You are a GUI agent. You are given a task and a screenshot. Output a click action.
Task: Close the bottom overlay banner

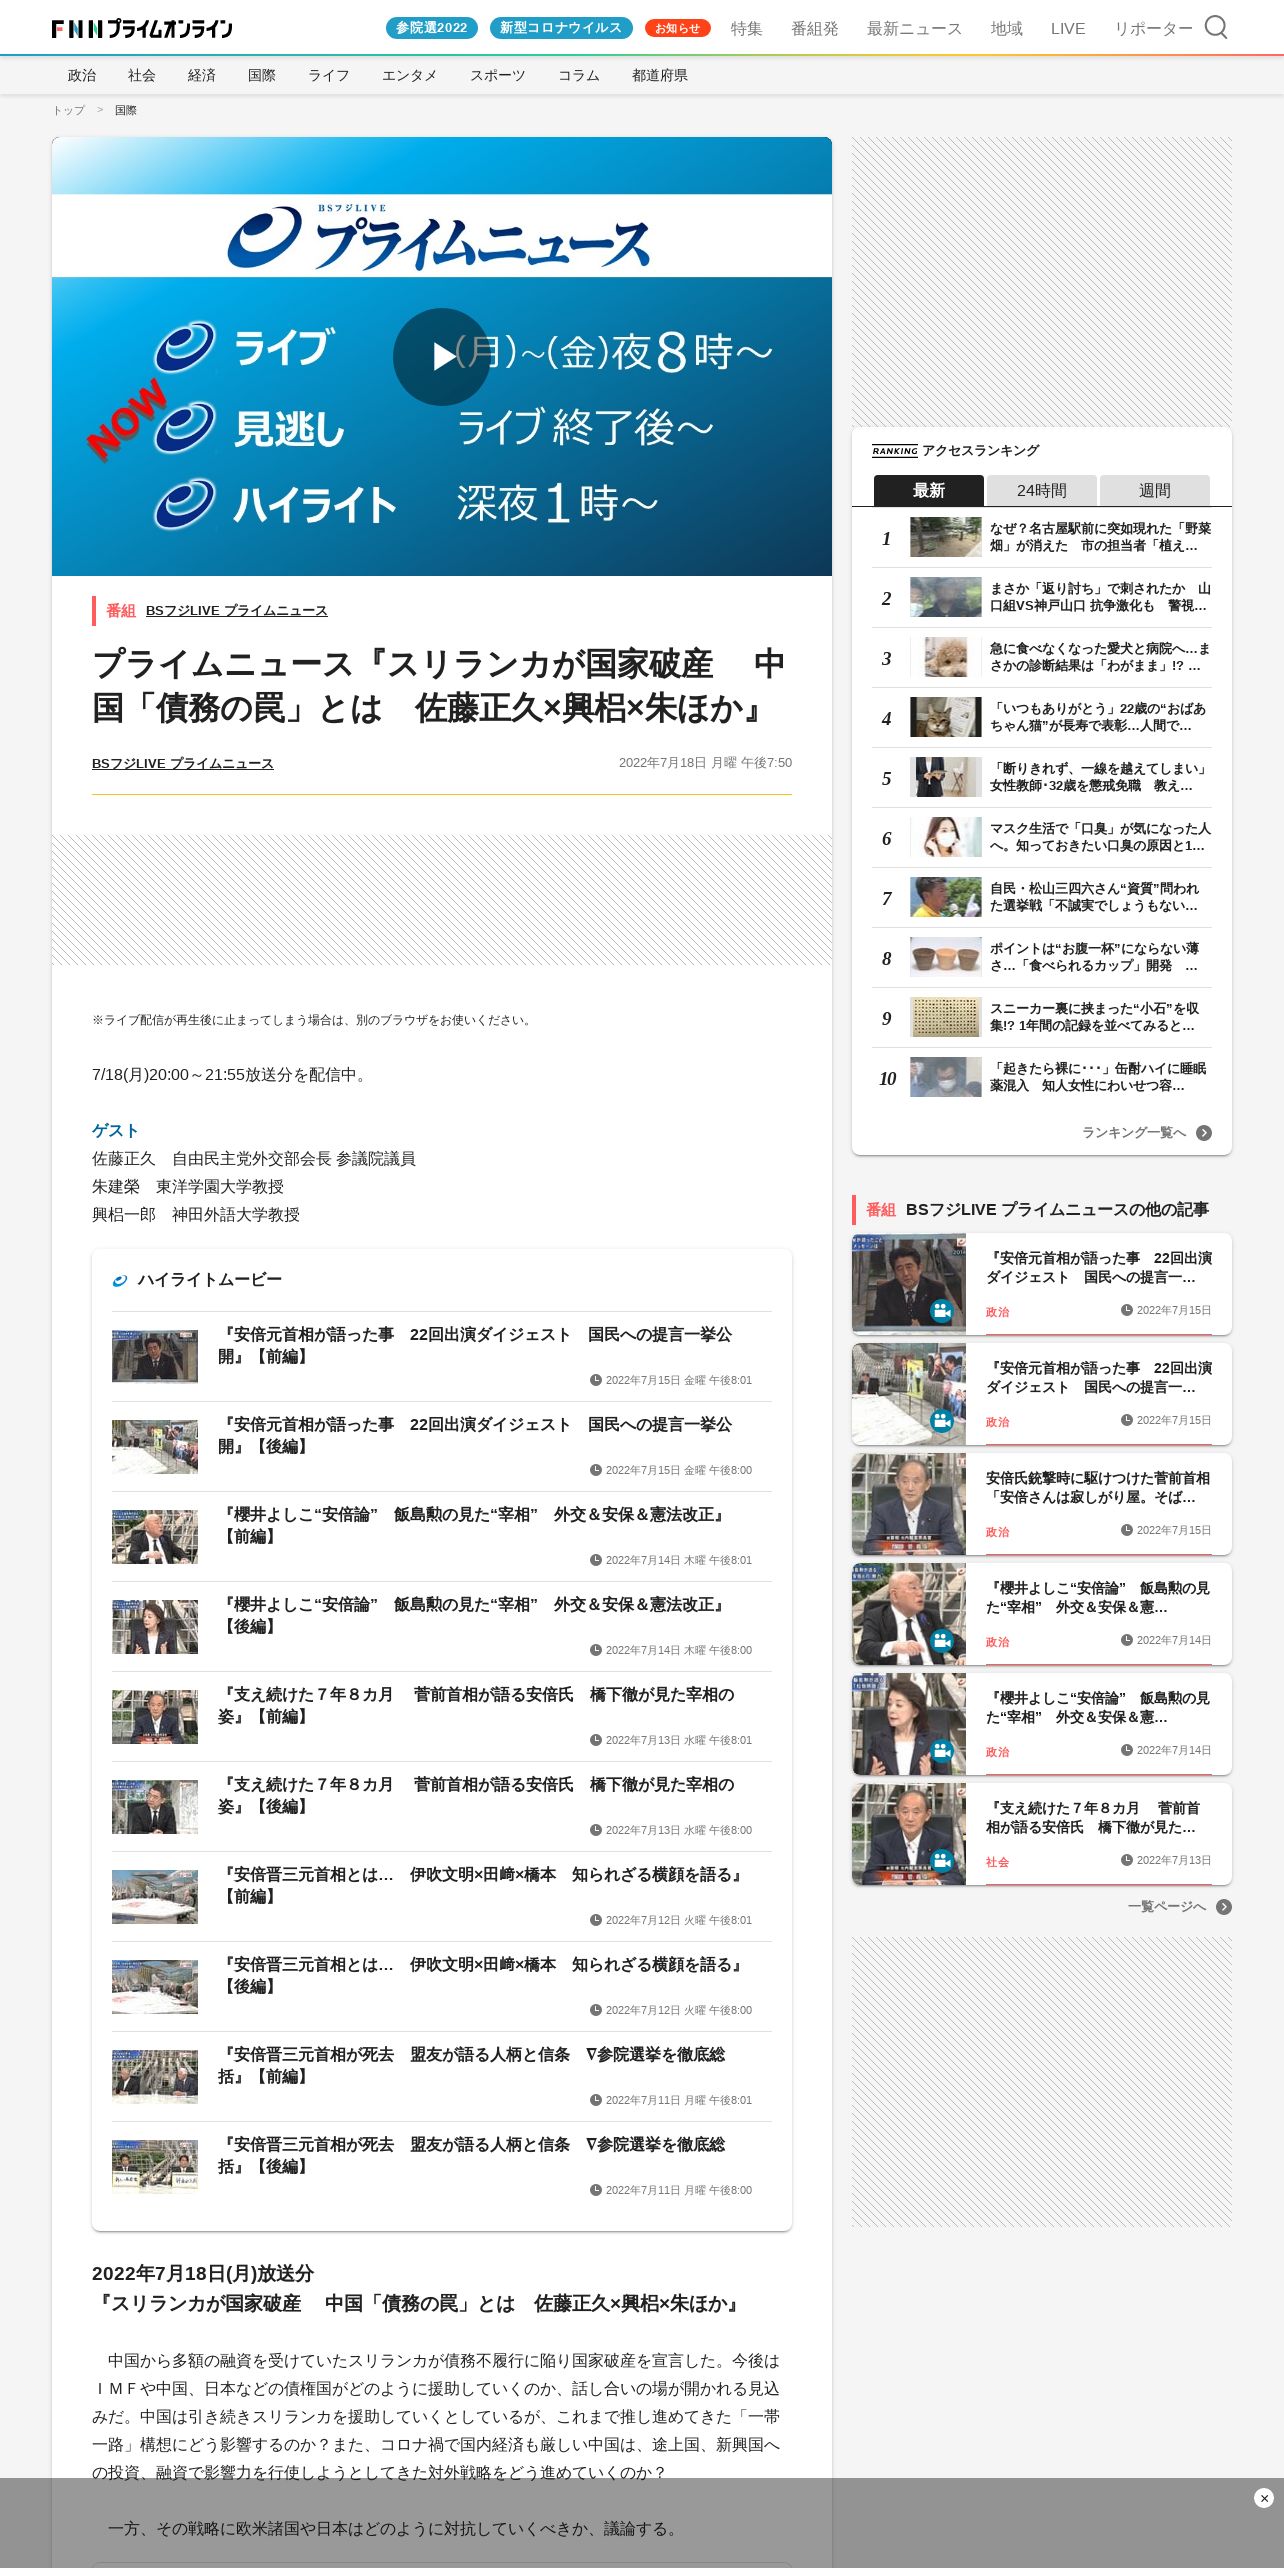tap(1263, 2498)
